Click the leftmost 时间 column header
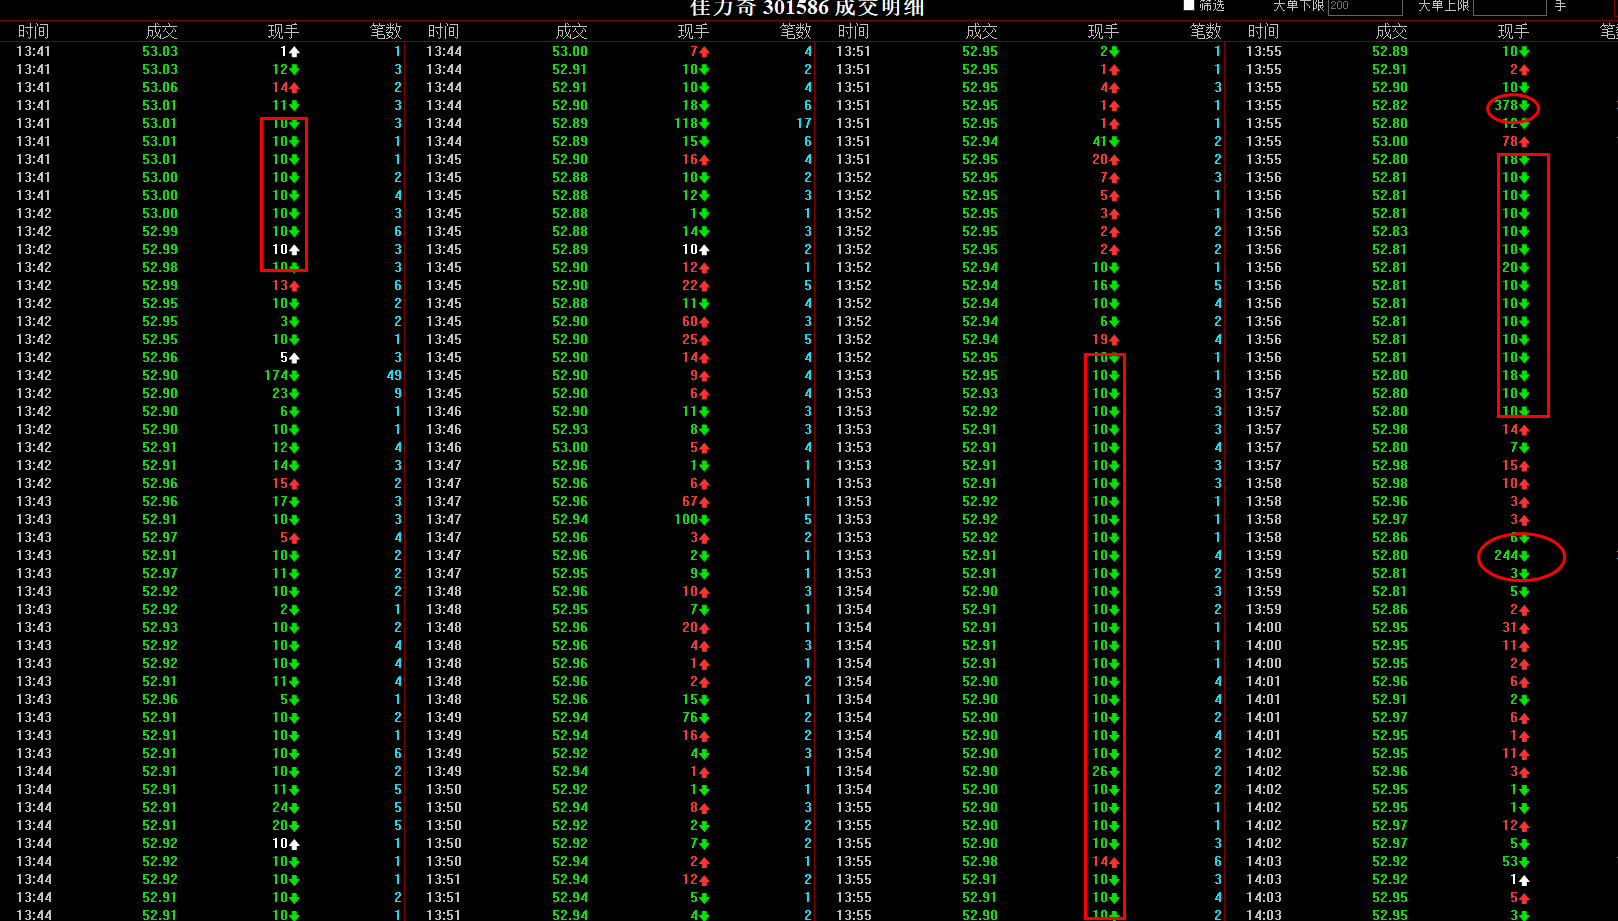The width and height of the screenshot is (1618, 921). (33, 32)
